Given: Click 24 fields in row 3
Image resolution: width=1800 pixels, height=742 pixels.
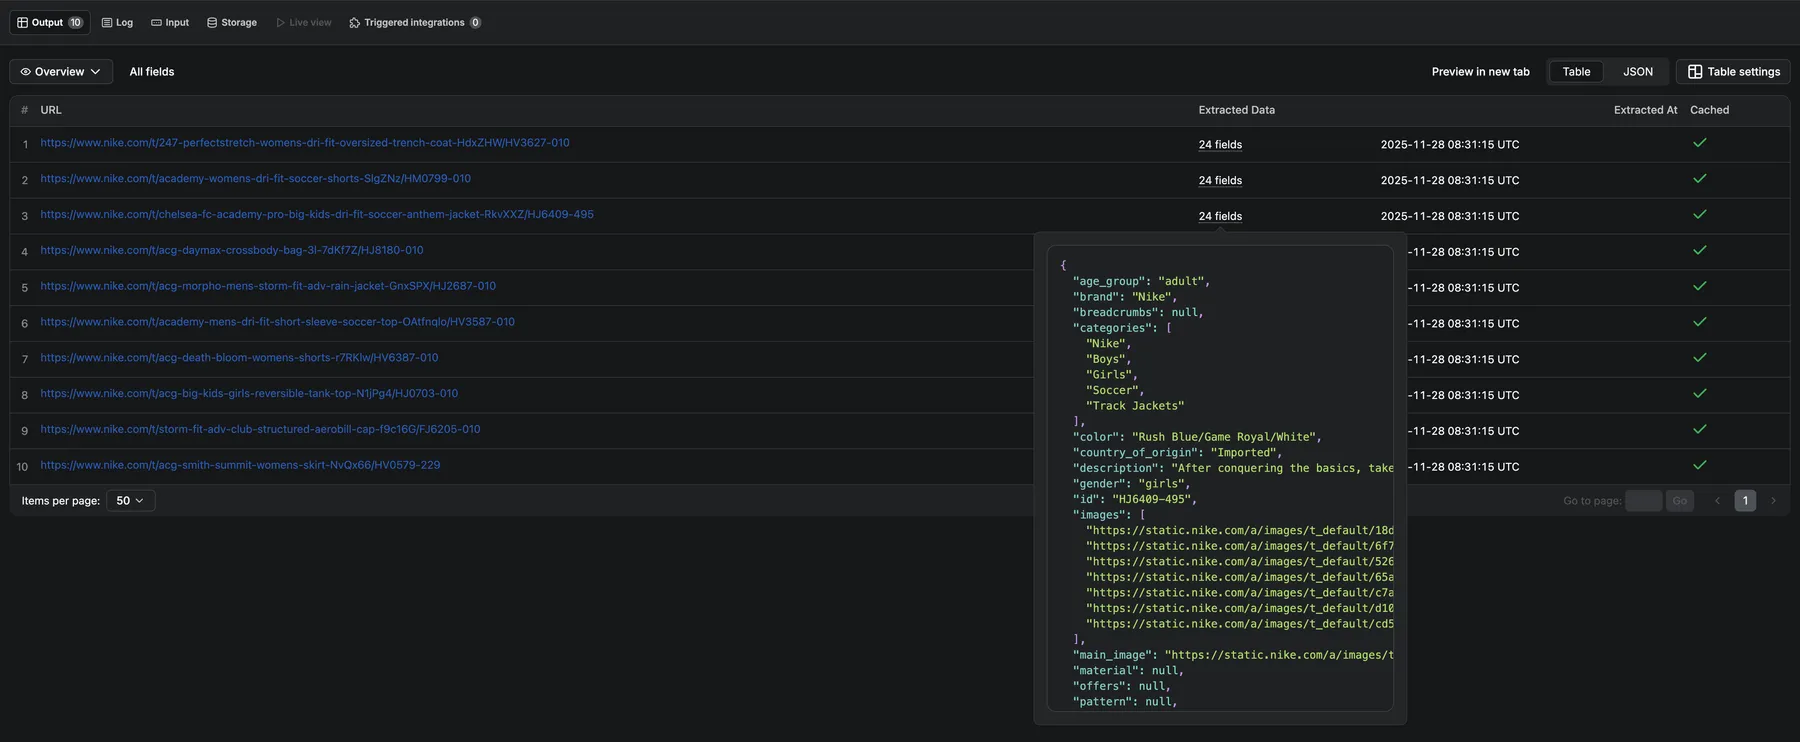Looking at the screenshot, I should (x=1220, y=217).
